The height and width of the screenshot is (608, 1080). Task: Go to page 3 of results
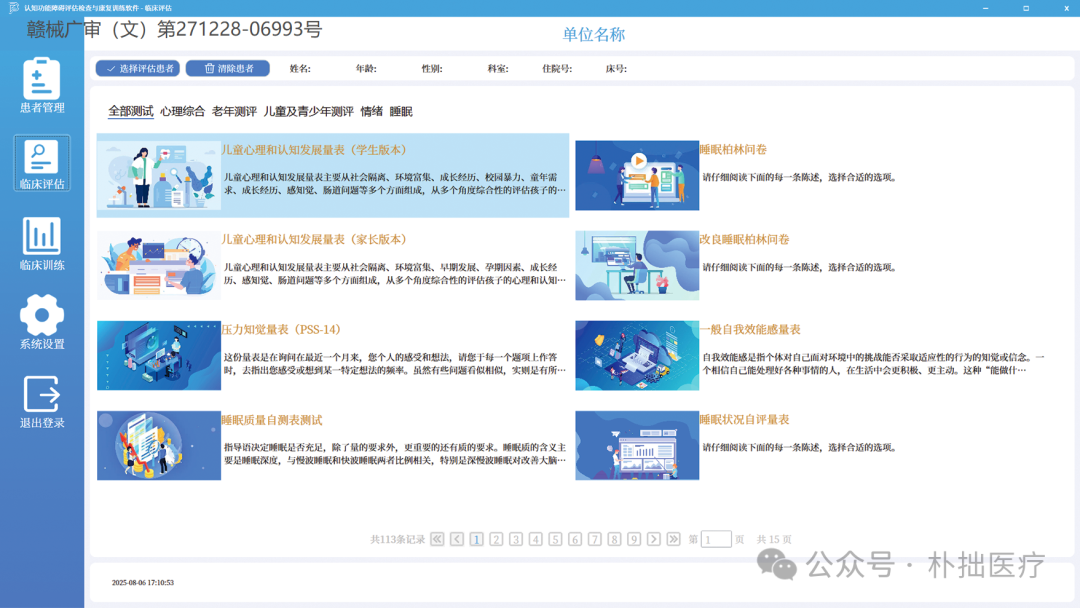pos(516,539)
